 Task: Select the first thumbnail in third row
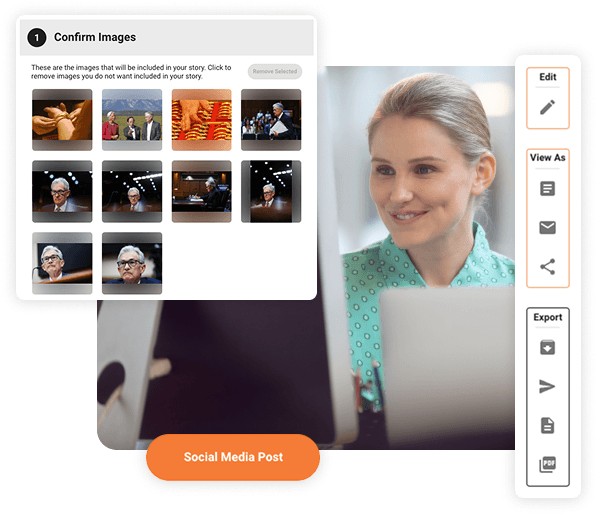[x=62, y=263]
